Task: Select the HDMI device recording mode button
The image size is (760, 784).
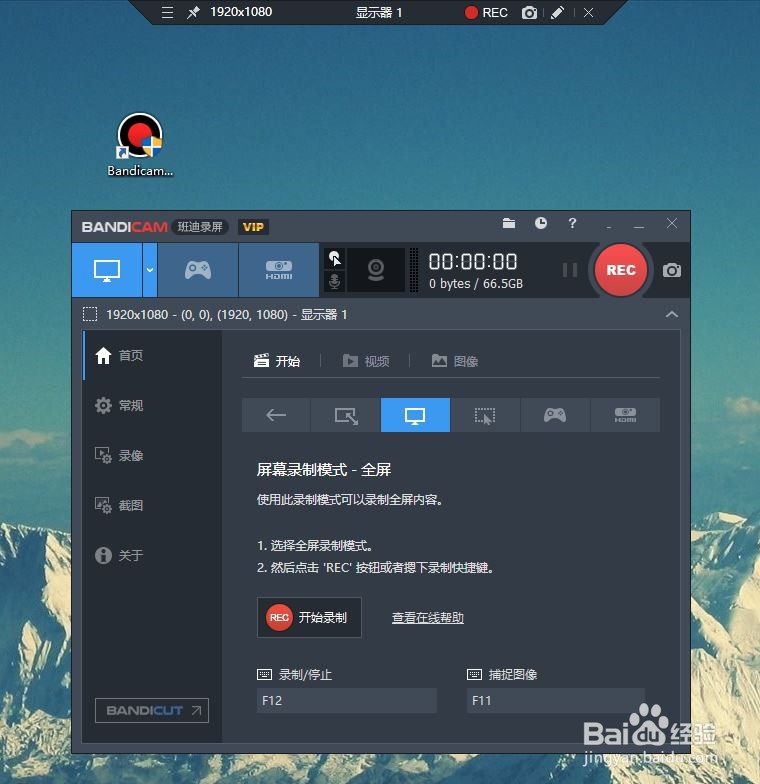Action: 279,270
